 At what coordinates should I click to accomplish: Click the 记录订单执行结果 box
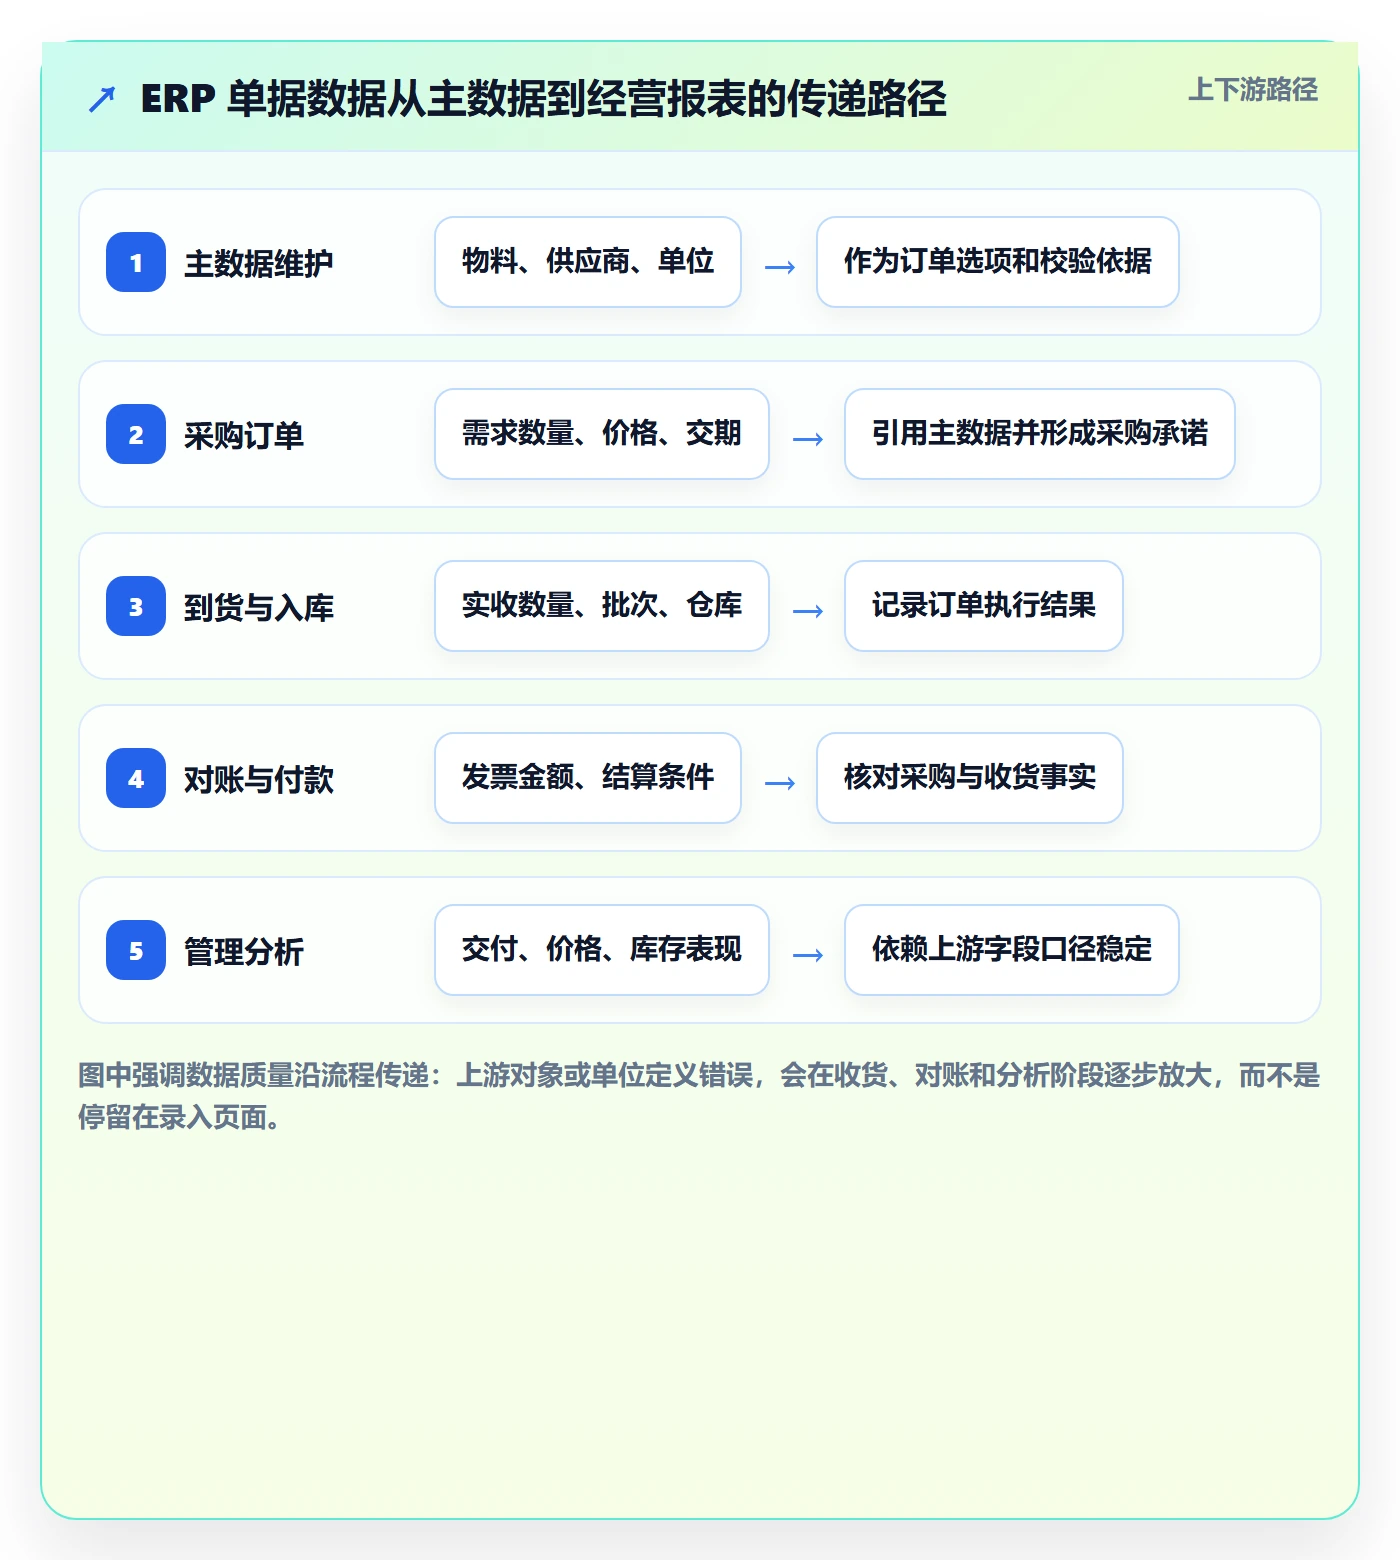[x=984, y=606]
